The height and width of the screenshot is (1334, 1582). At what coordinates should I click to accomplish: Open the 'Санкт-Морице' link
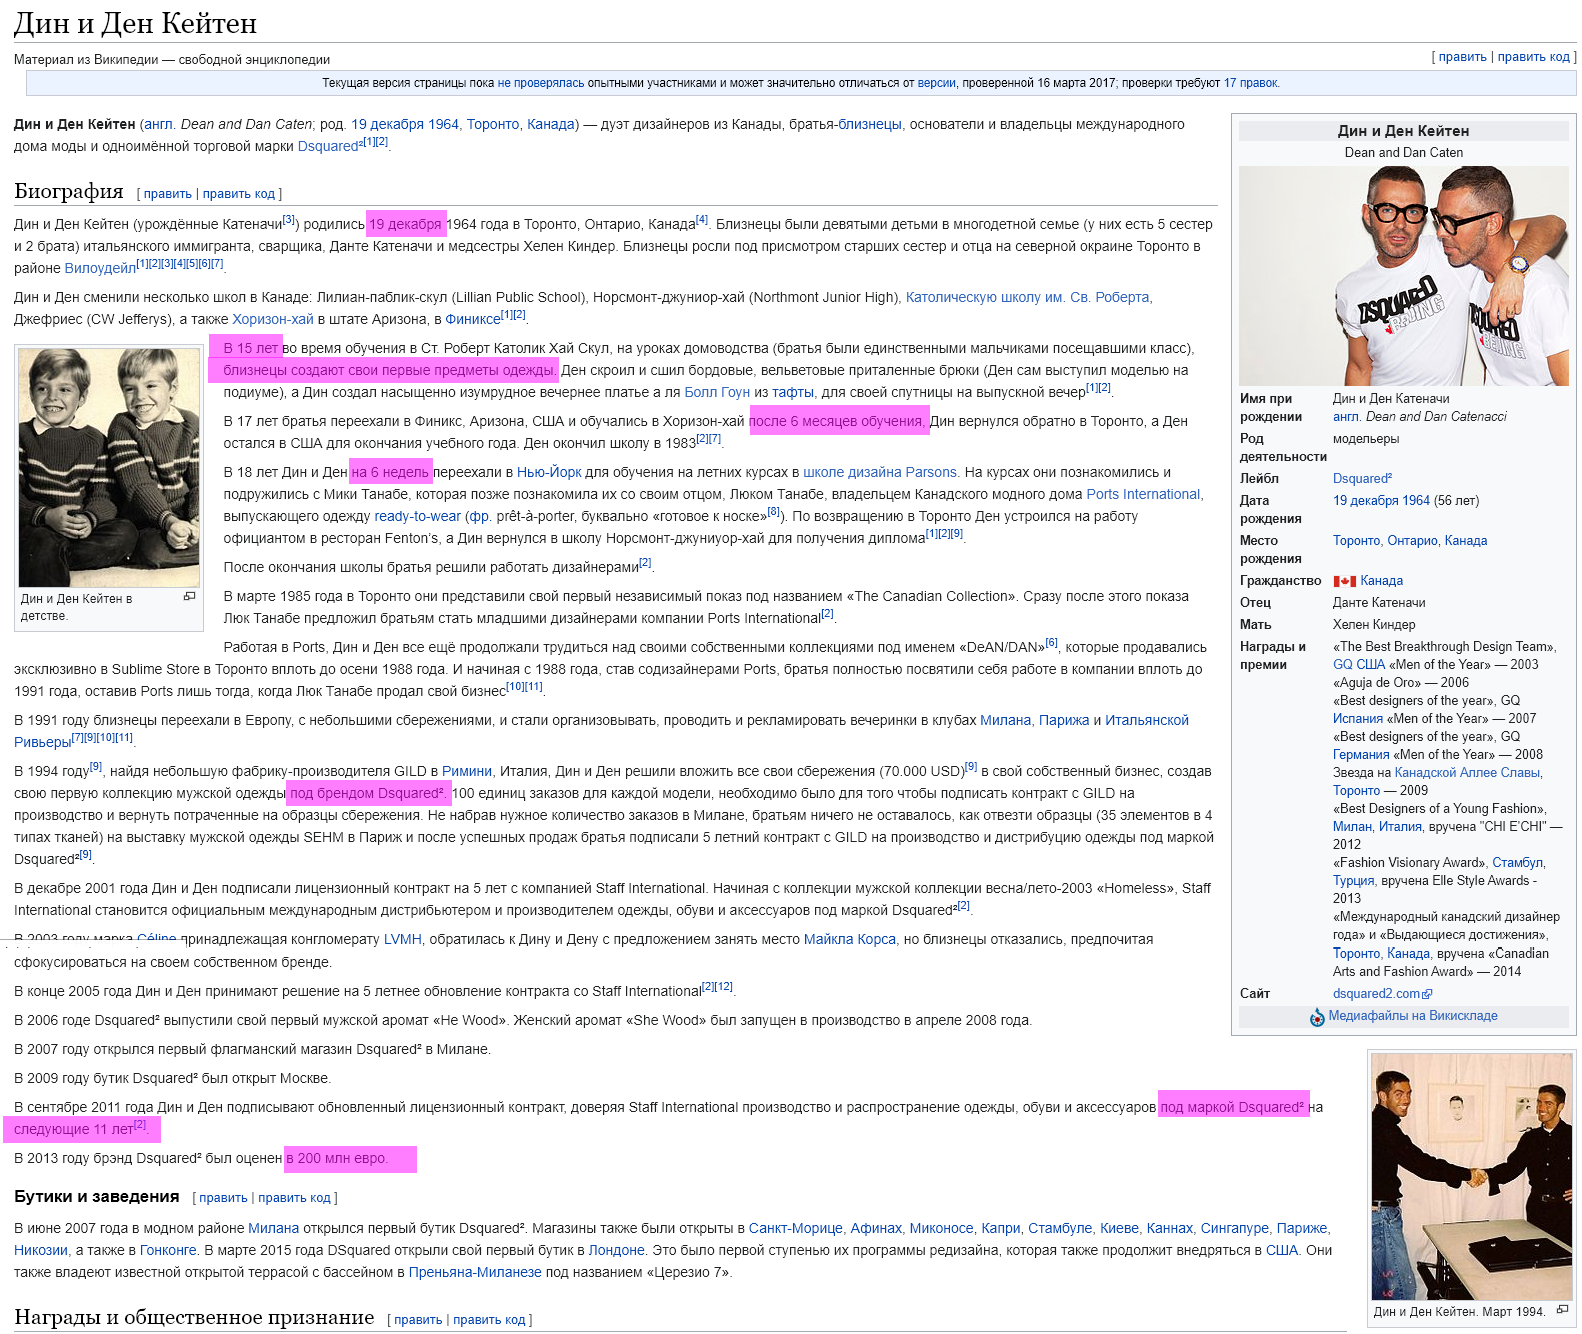[796, 1229]
